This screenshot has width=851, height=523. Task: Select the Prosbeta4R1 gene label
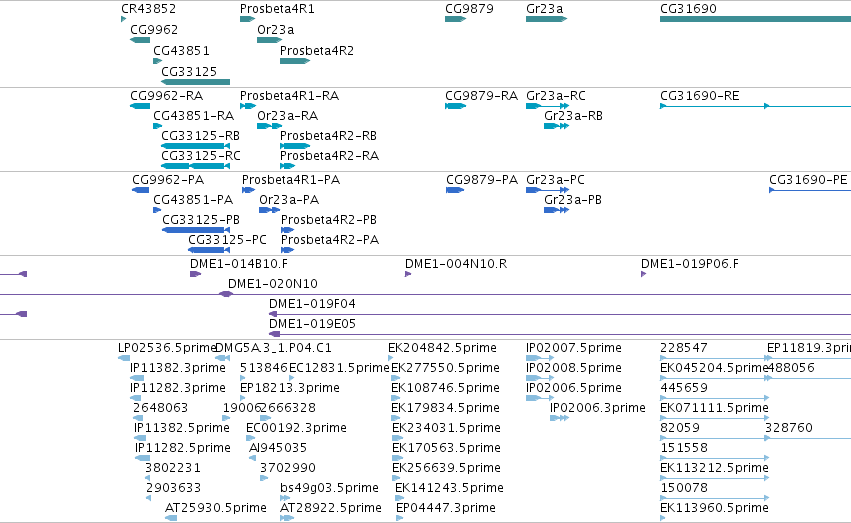pyautogui.click(x=277, y=9)
